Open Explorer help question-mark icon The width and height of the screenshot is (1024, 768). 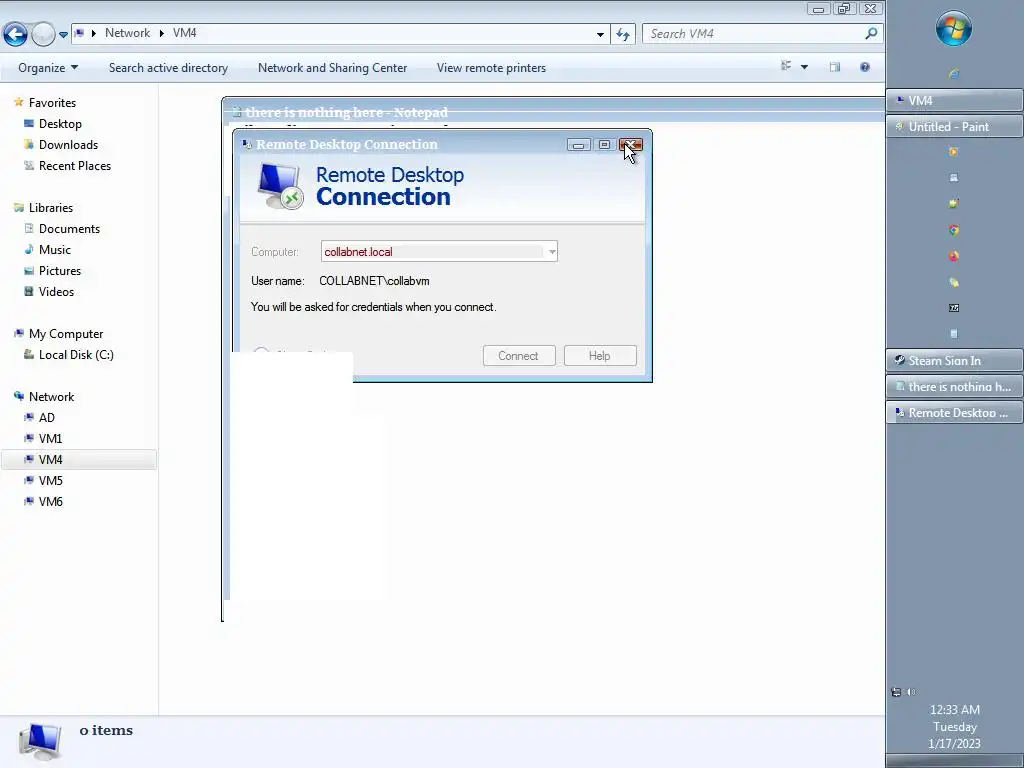(x=865, y=67)
